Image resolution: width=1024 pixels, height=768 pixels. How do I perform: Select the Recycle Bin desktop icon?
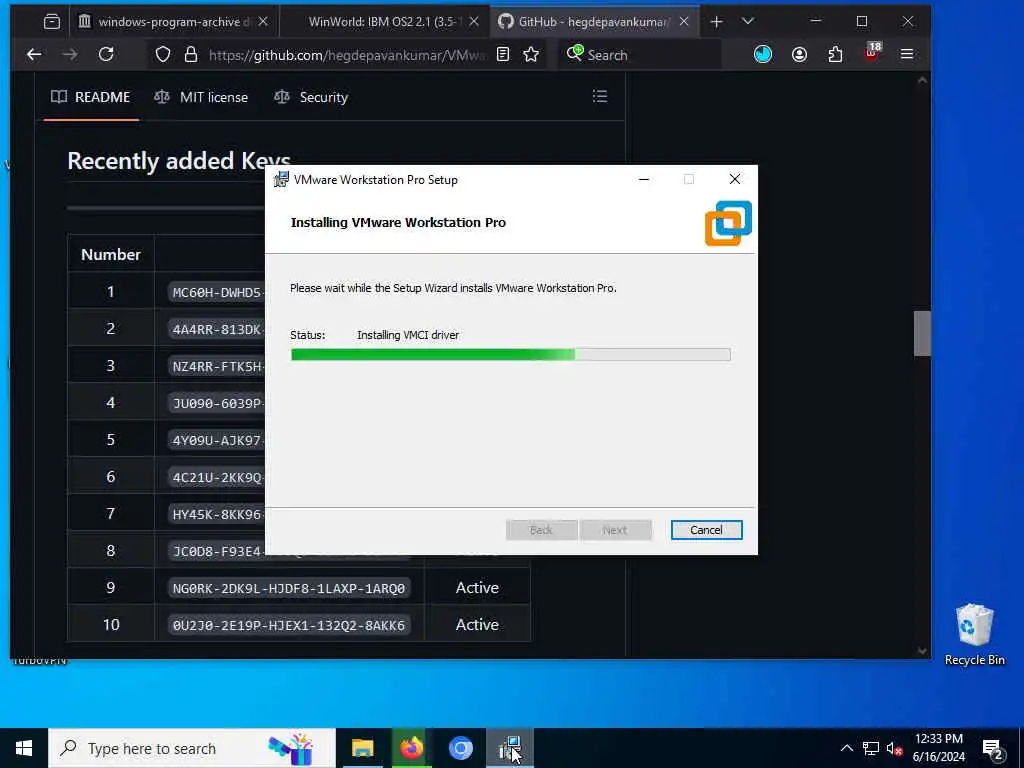(x=974, y=635)
